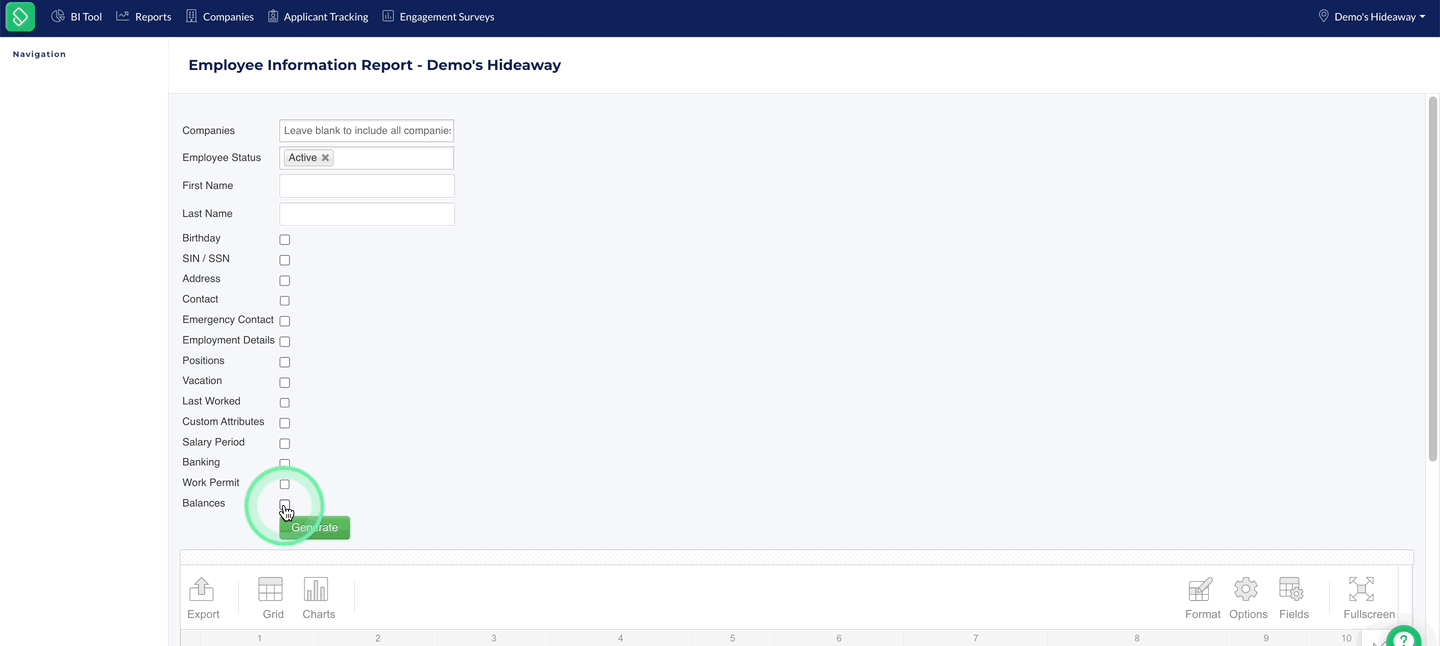
Task: Open the Companies menu
Action: (220, 17)
